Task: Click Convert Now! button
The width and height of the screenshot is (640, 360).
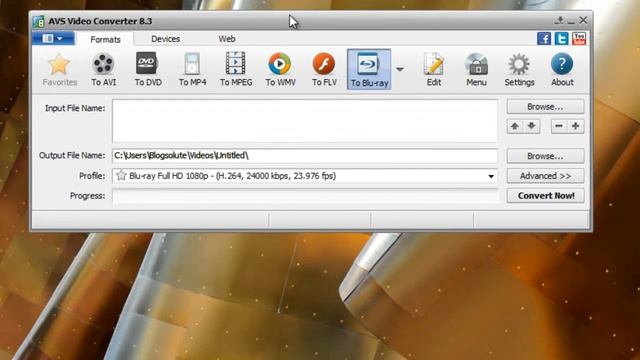Action: (x=545, y=196)
